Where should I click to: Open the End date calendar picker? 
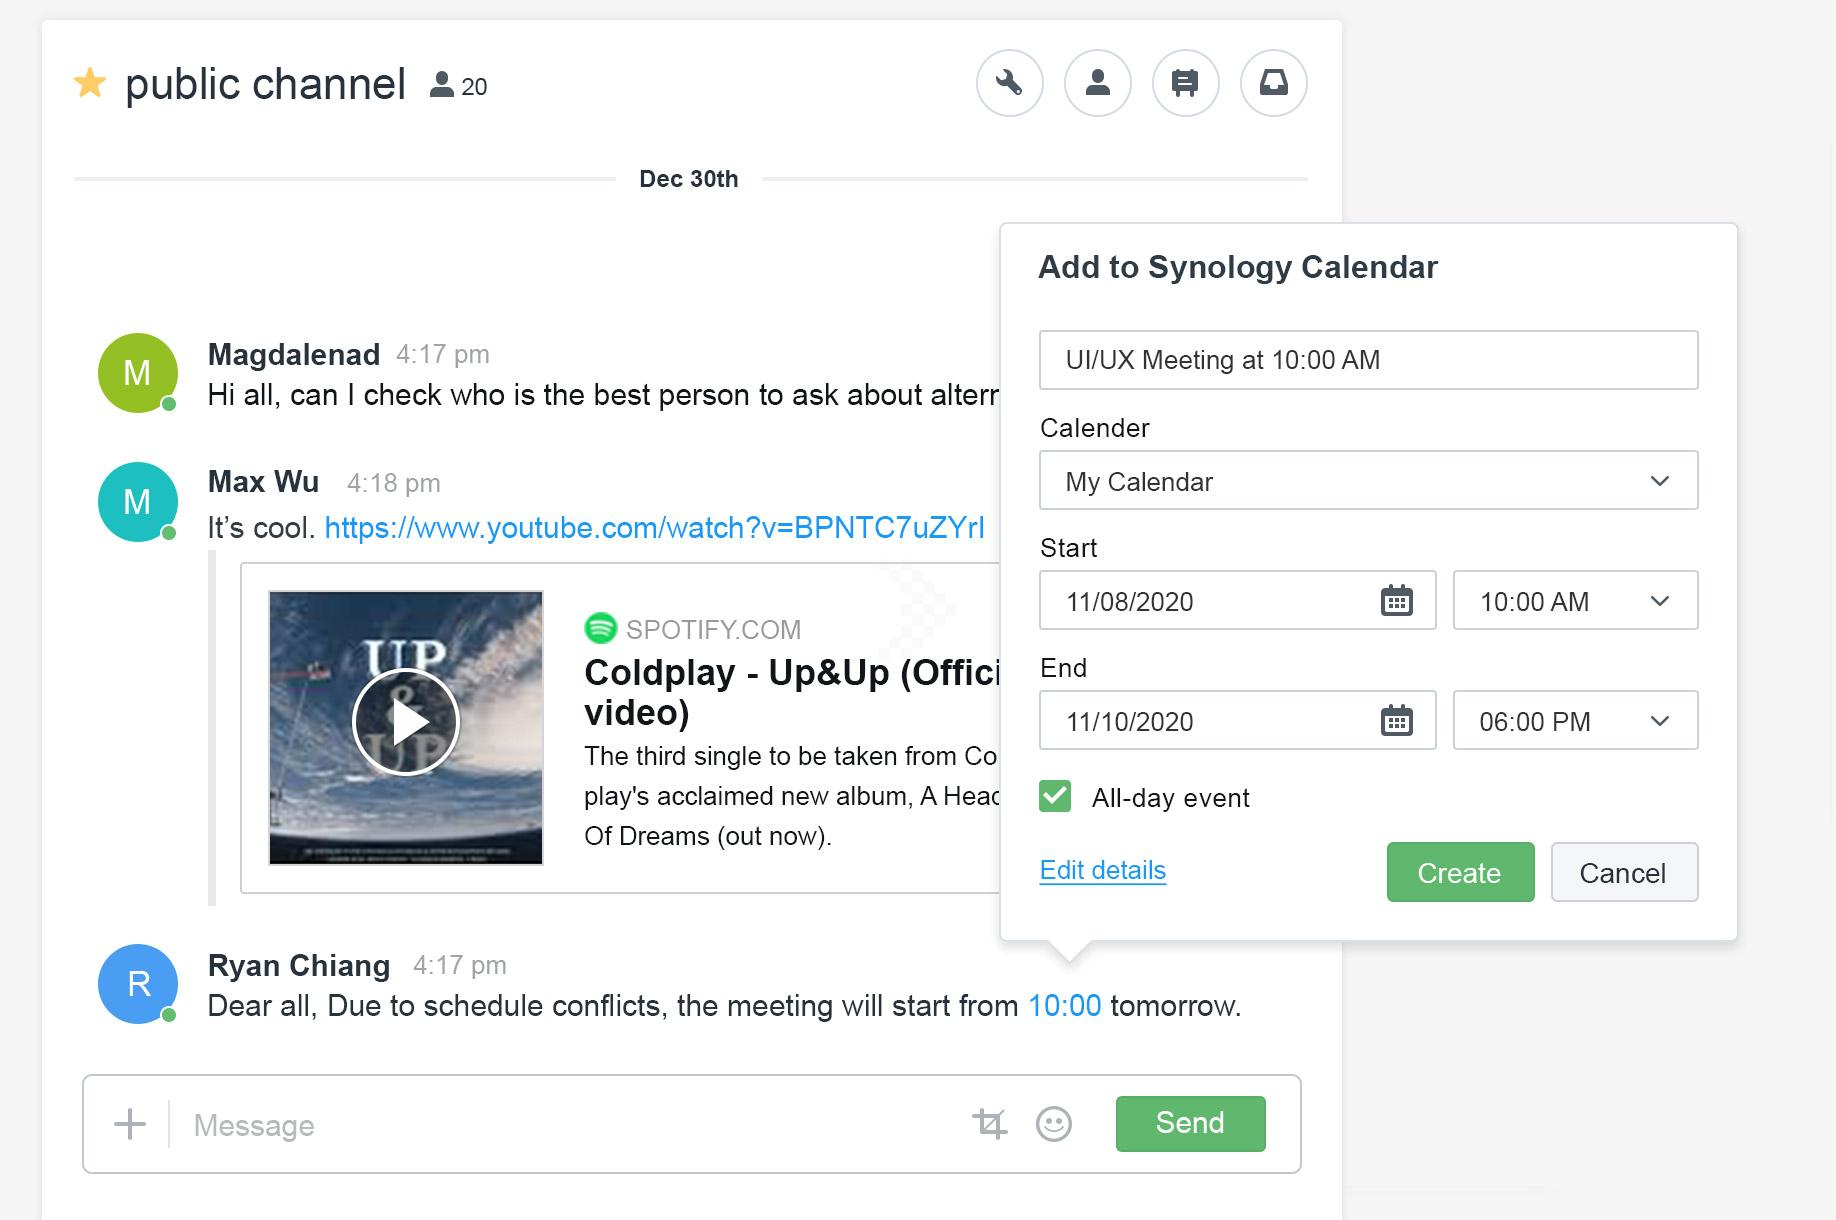1399,720
